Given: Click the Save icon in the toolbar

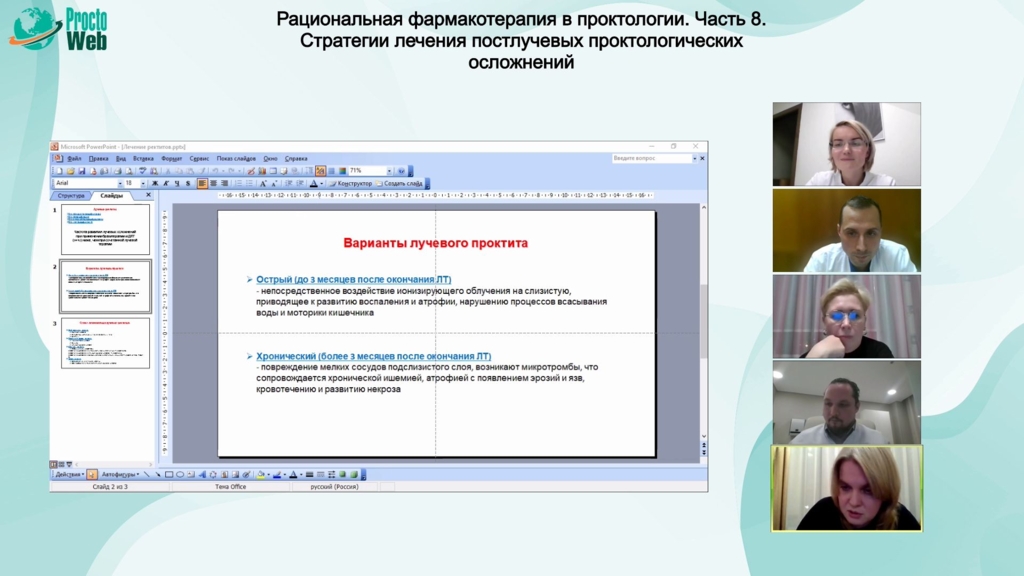Looking at the screenshot, I should click(x=80, y=171).
